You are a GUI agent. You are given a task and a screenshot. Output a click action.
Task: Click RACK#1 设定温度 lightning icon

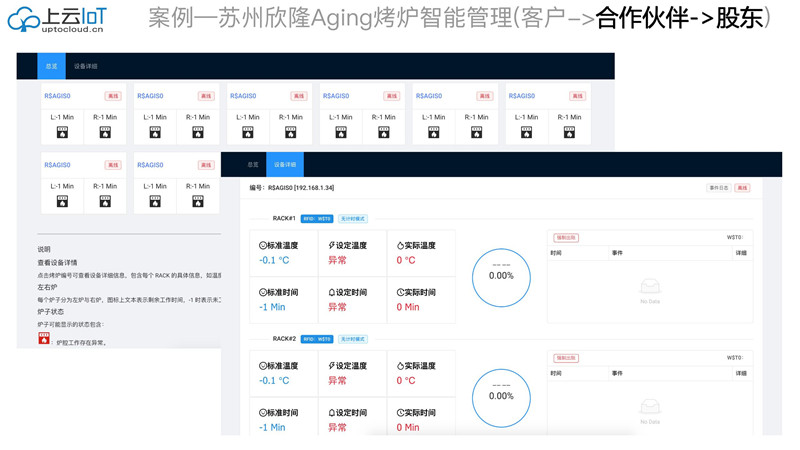click(x=332, y=245)
